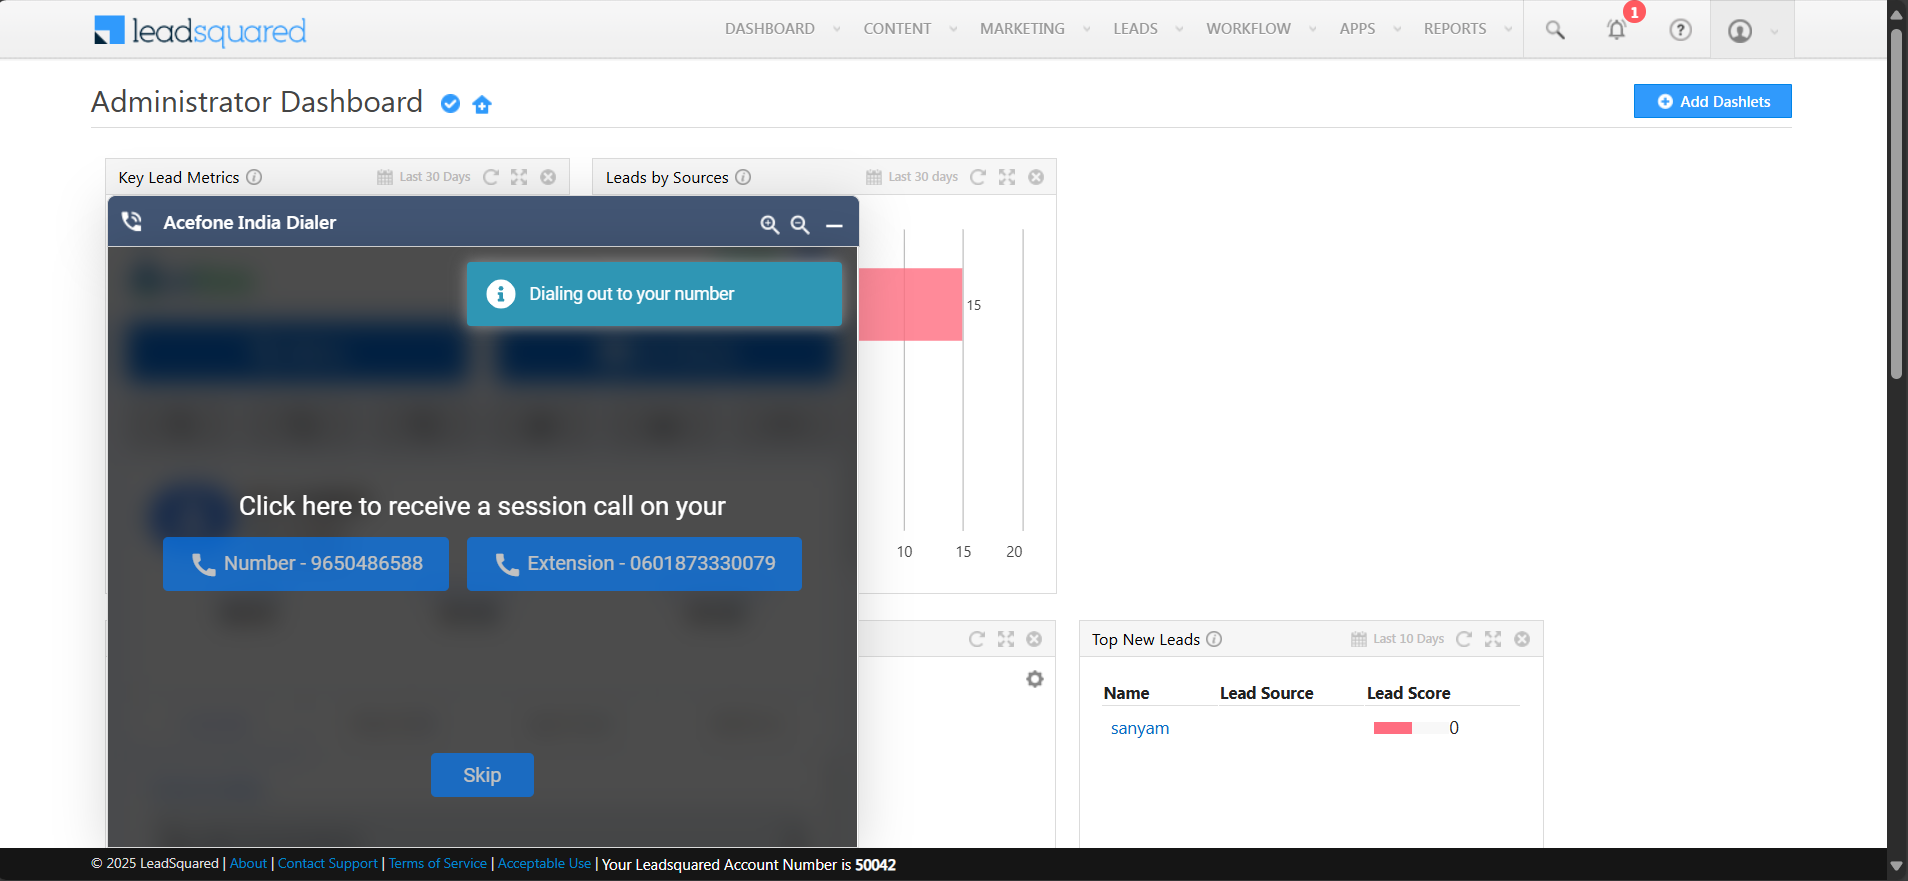Expand Top New Leads dashlet fullscreen

[x=1493, y=639]
